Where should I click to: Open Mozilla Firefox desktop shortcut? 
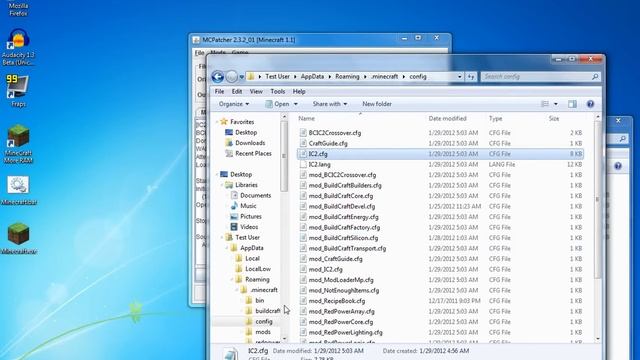[x=18, y=8]
